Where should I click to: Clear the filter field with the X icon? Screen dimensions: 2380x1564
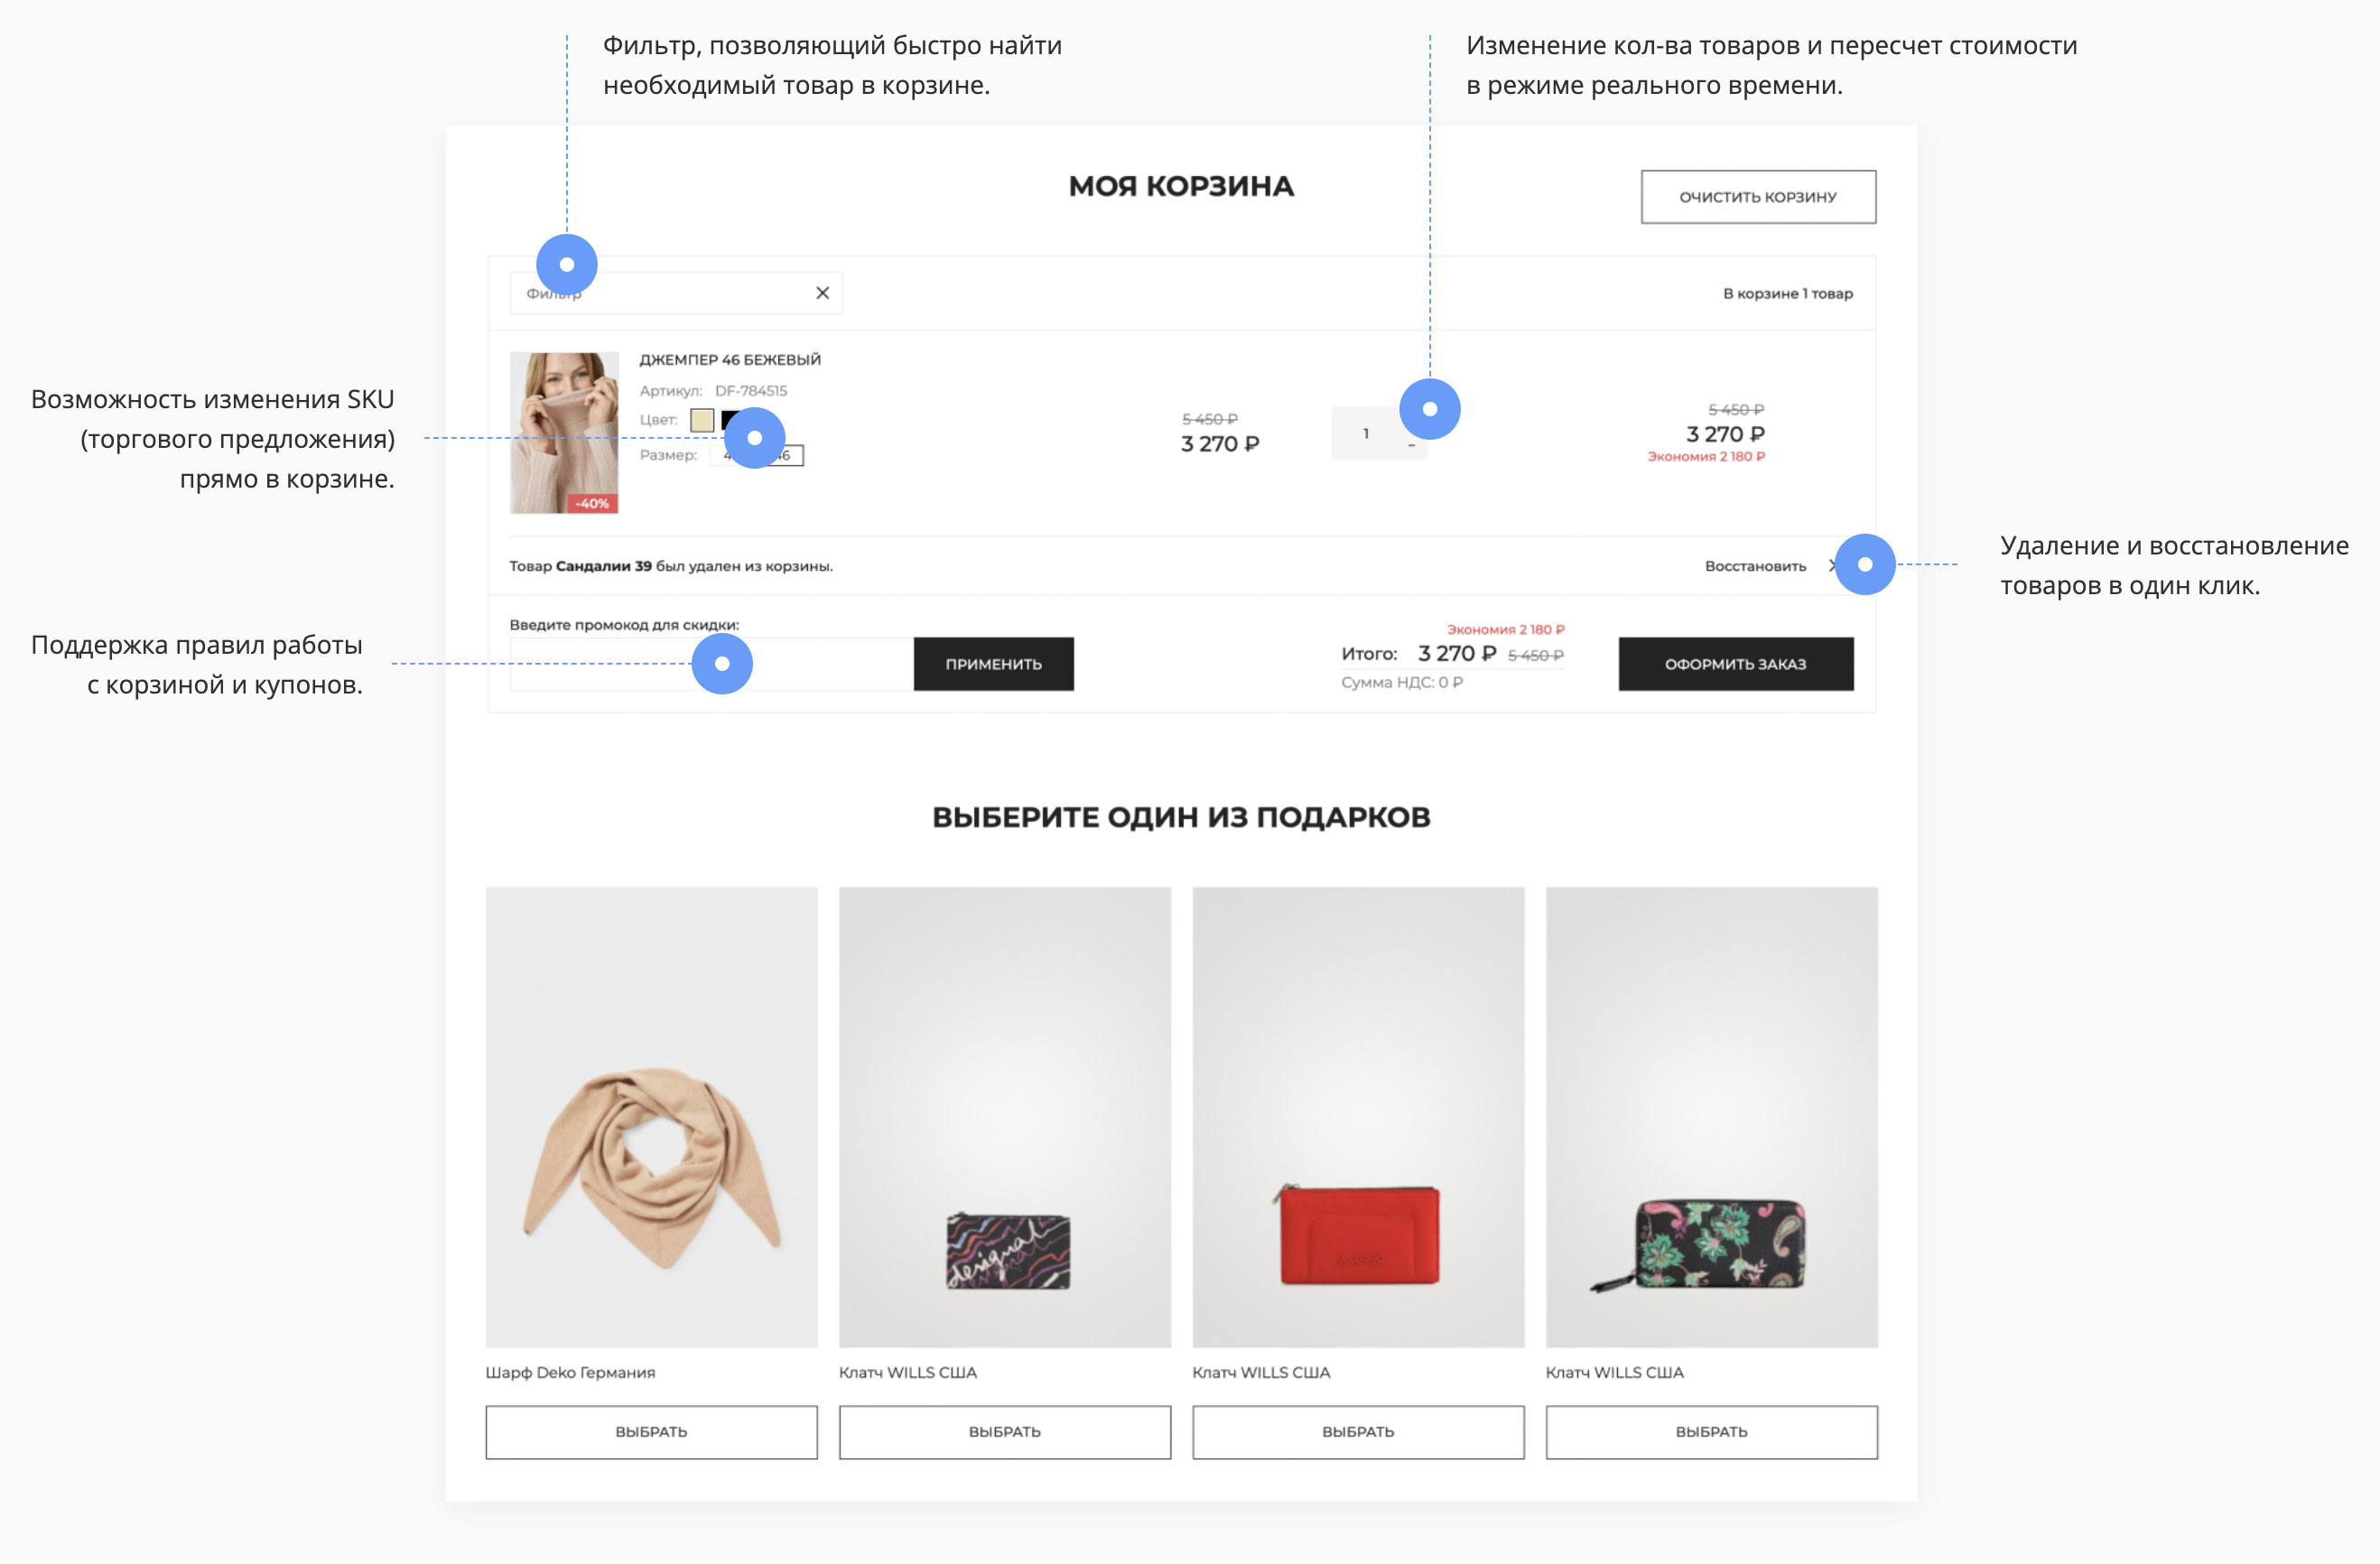822,293
